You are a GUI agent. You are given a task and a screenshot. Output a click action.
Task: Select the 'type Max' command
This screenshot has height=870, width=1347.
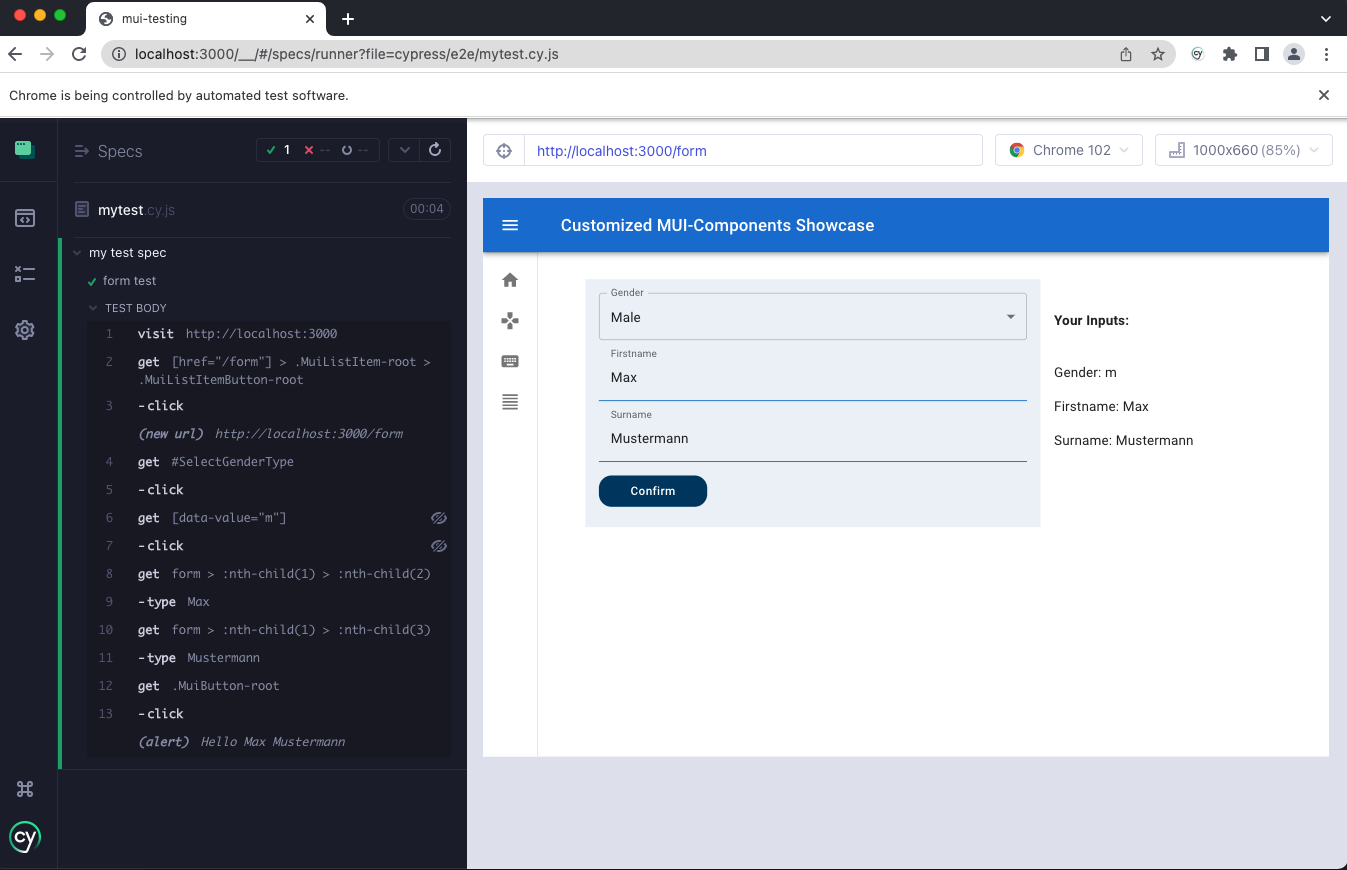(268, 602)
